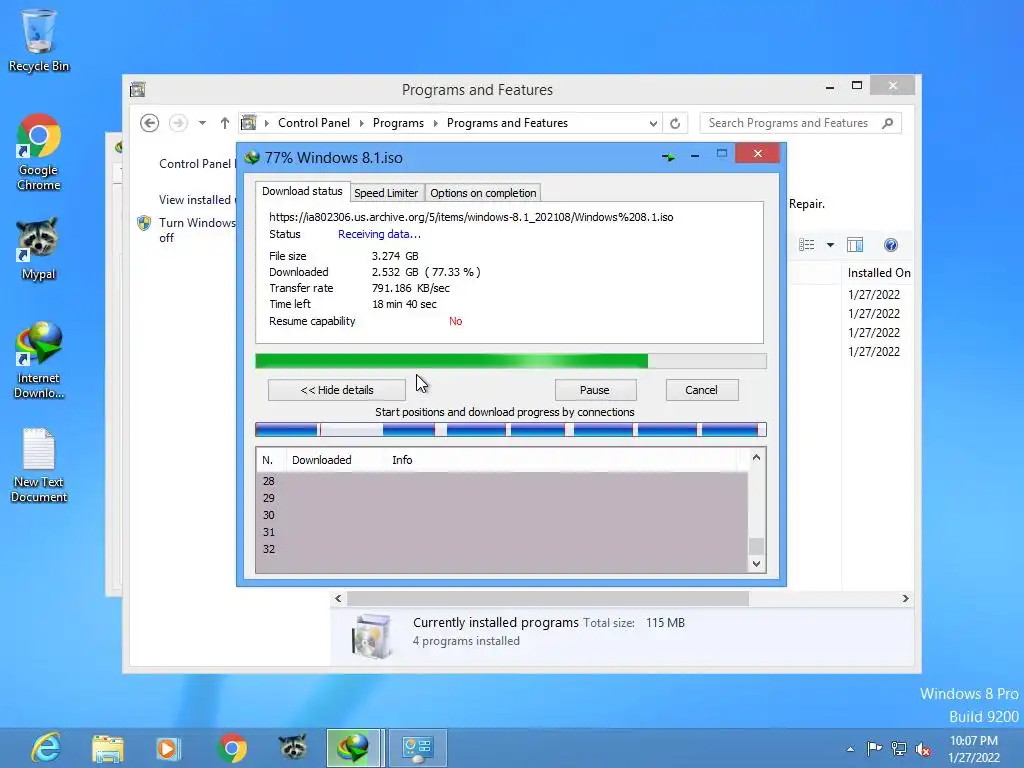Click the search magnifier icon

888,123
